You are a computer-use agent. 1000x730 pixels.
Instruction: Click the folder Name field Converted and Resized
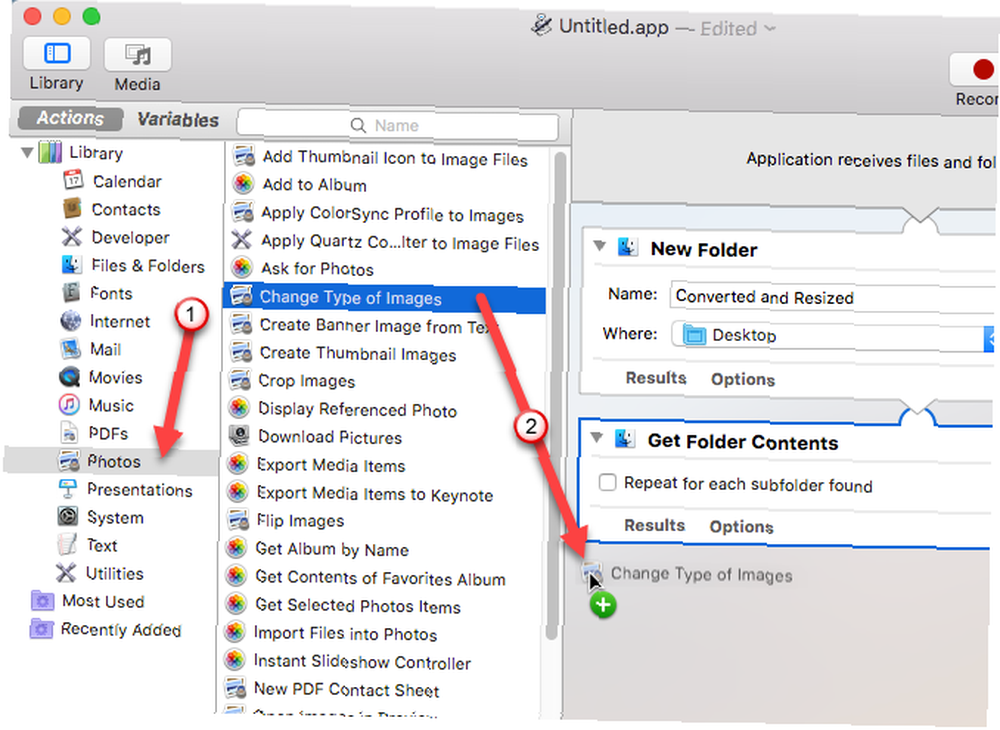coord(833,296)
